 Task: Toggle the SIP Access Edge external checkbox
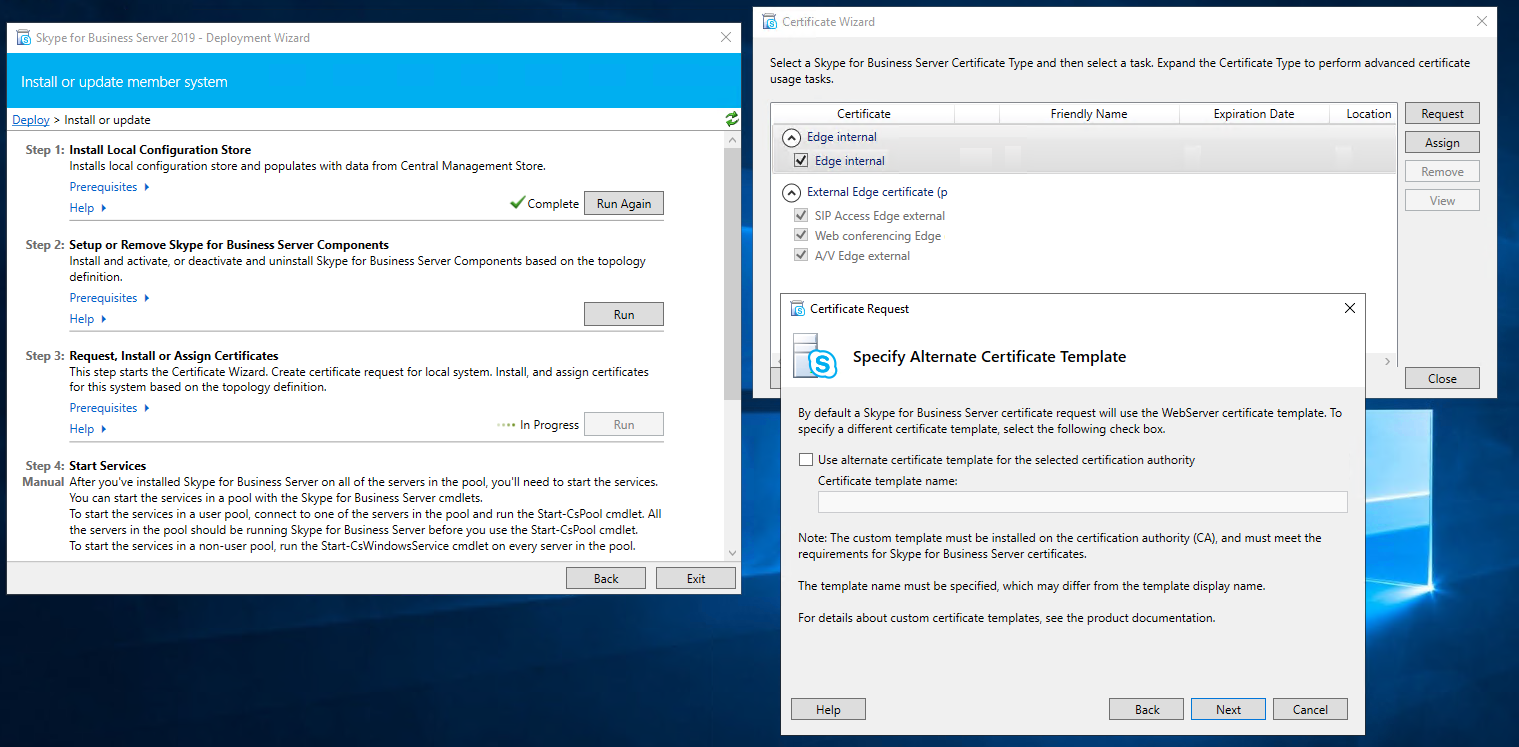click(800, 216)
